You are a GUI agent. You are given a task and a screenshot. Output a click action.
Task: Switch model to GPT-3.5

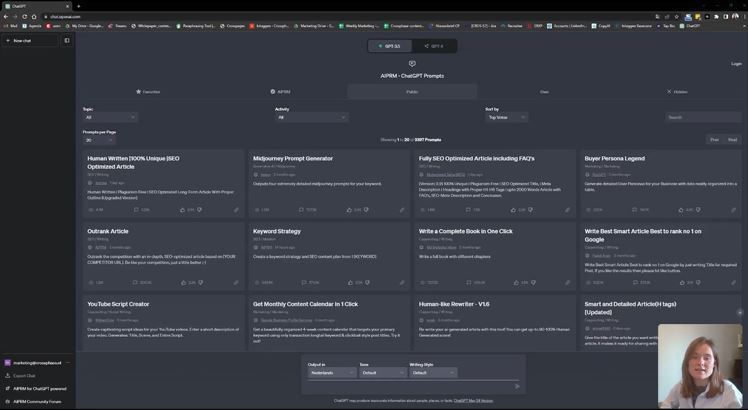[389, 46]
